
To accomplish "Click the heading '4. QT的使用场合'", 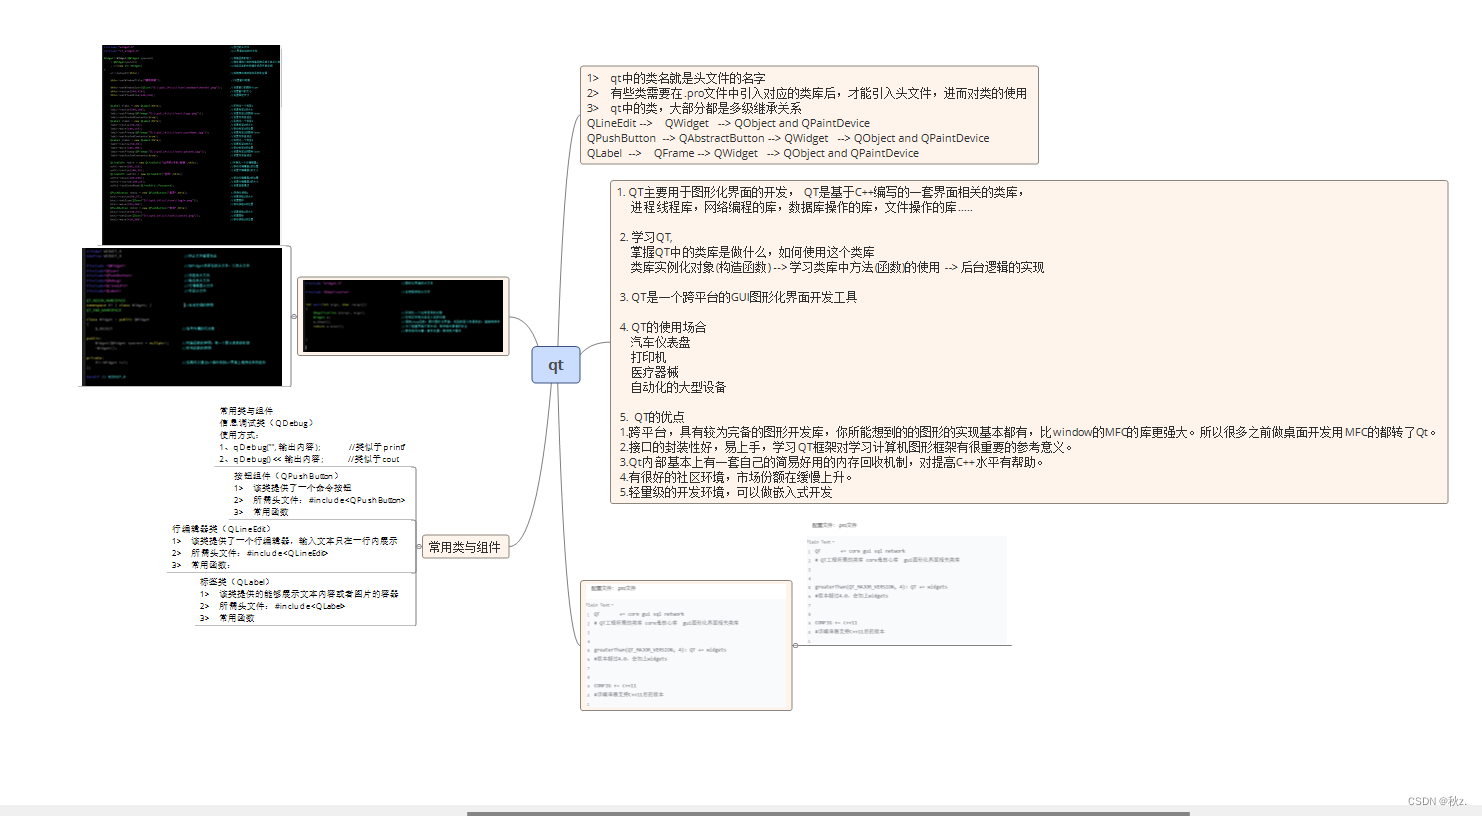I will (663, 327).
